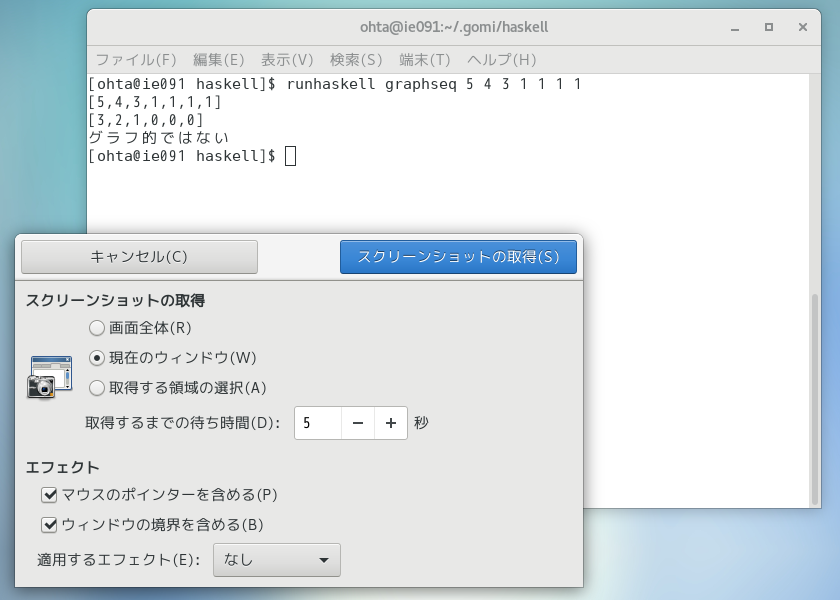Select the 取得する領域の選択 radio option
The width and height of the screenshot is (840, 600).
(97, 387)
